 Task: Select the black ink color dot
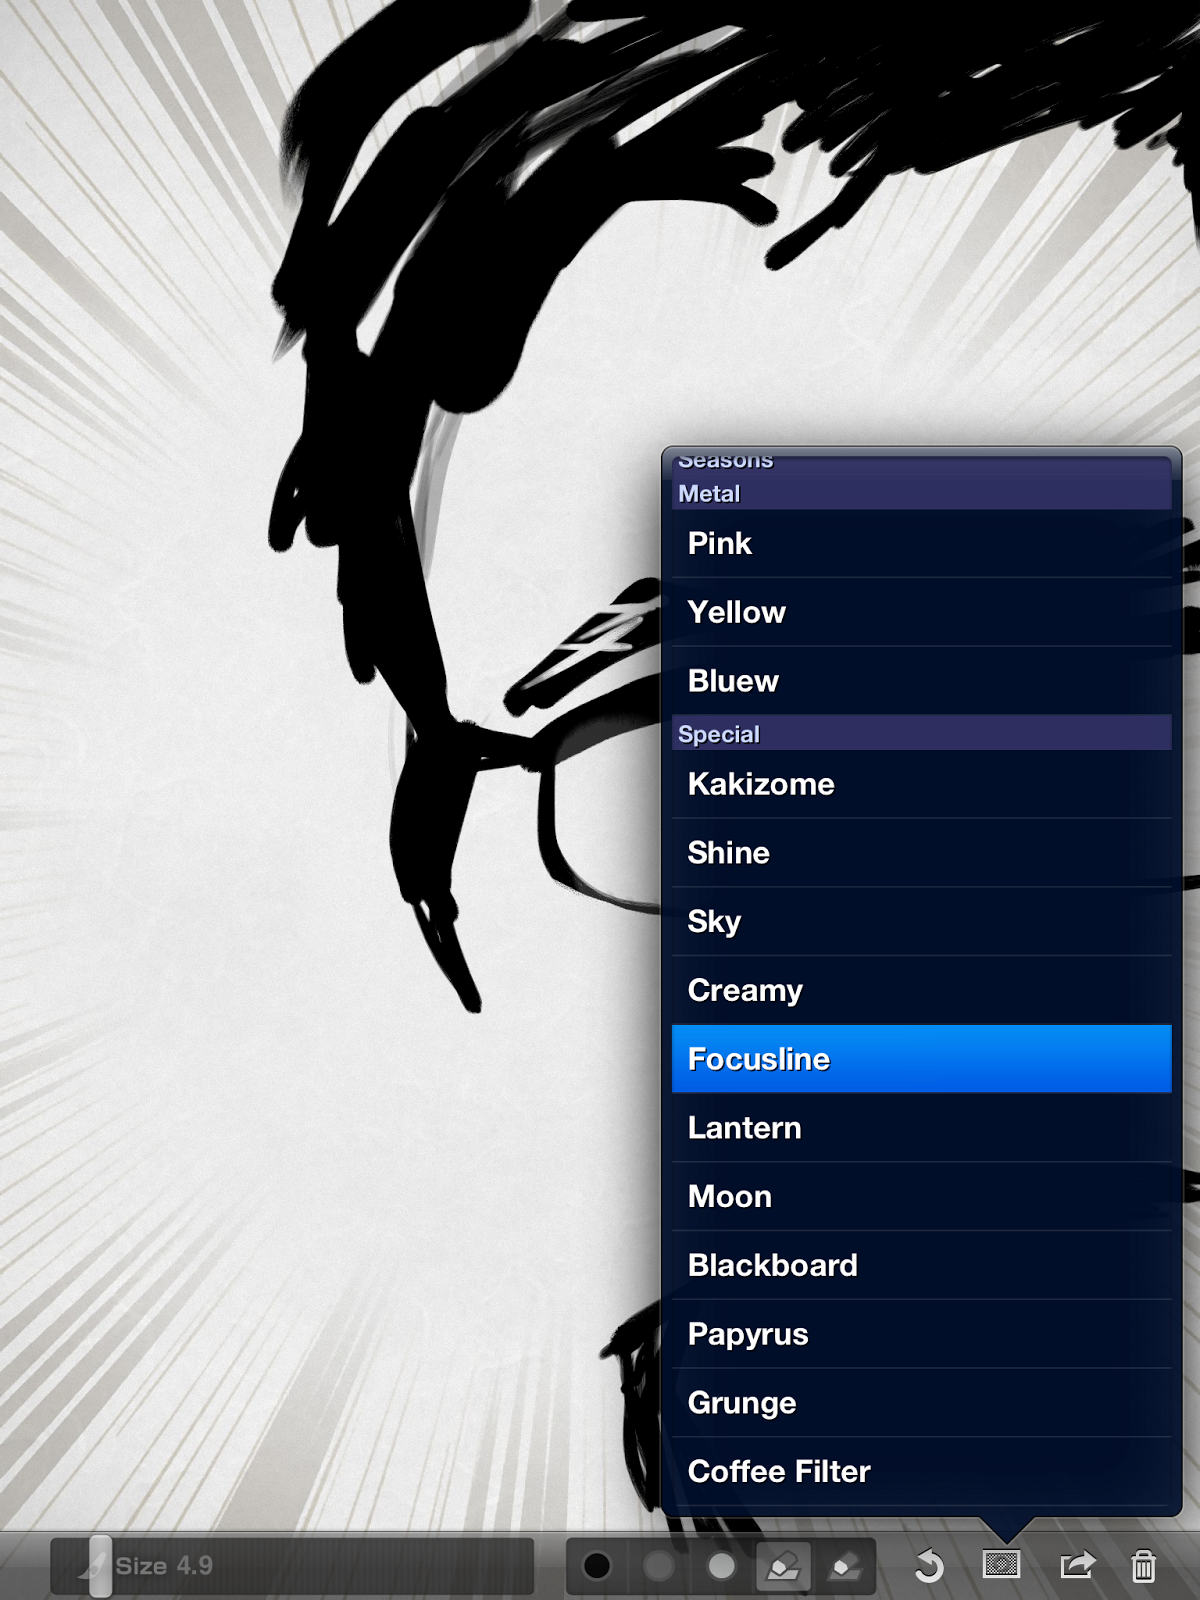pyautogui.click(x=597, y=1565)
